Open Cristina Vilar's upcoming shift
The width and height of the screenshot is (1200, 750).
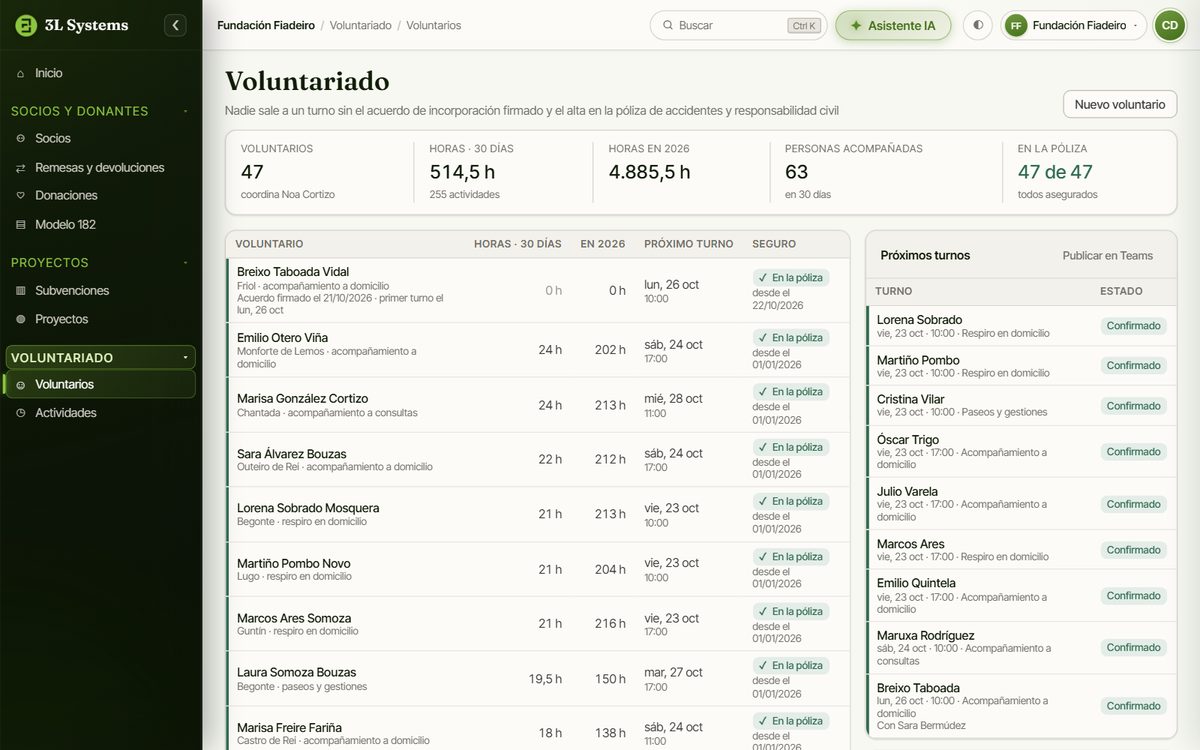click(x=1021, y=406)
